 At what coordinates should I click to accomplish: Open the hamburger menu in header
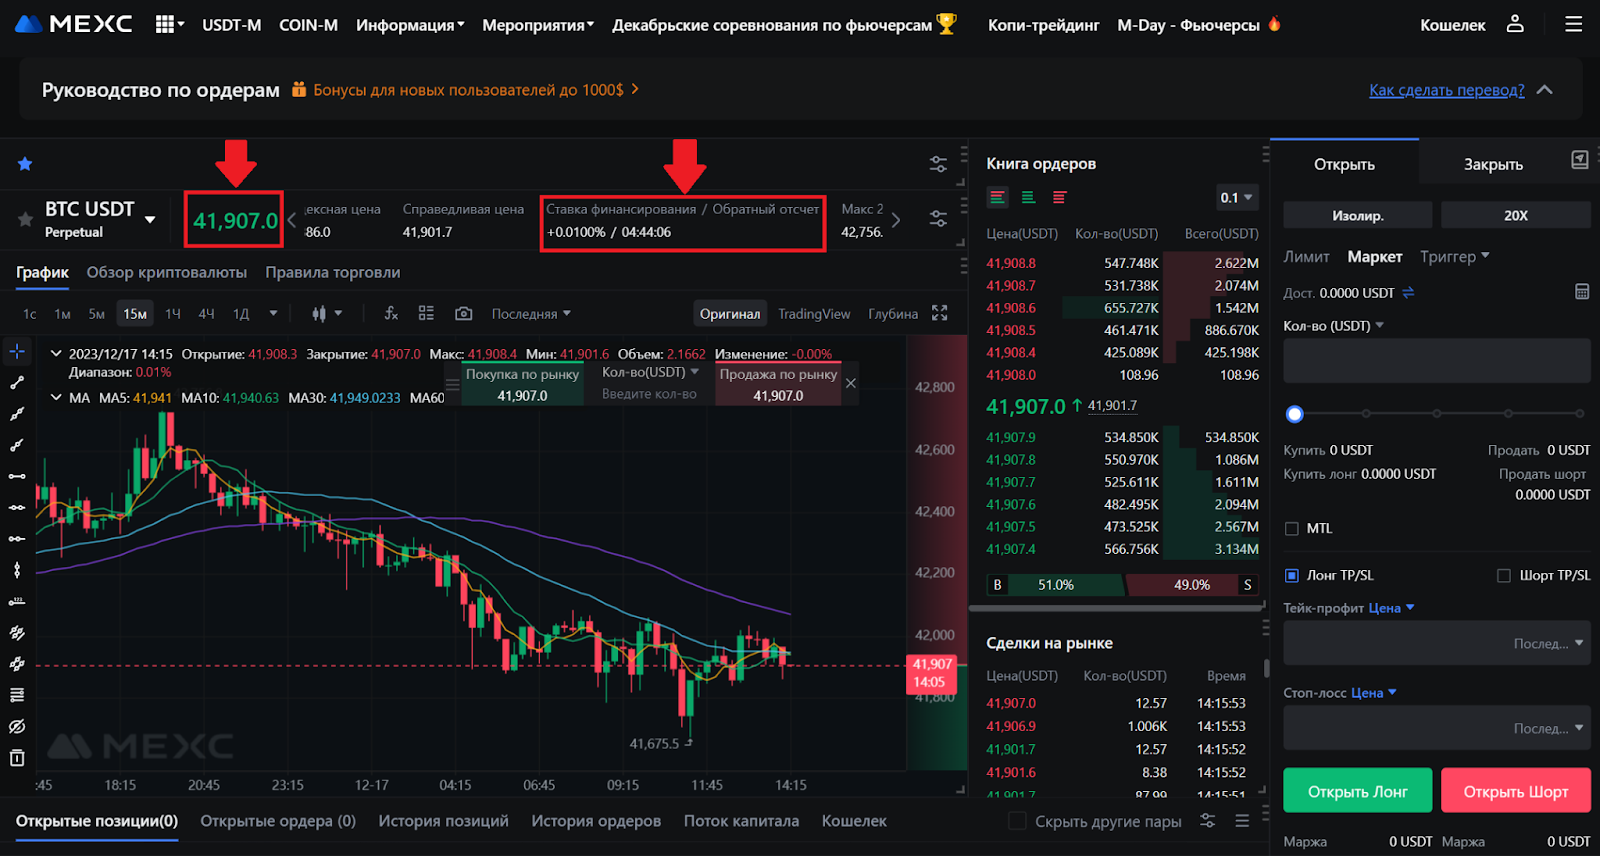pyautogui.click(x=1573, y=24)
